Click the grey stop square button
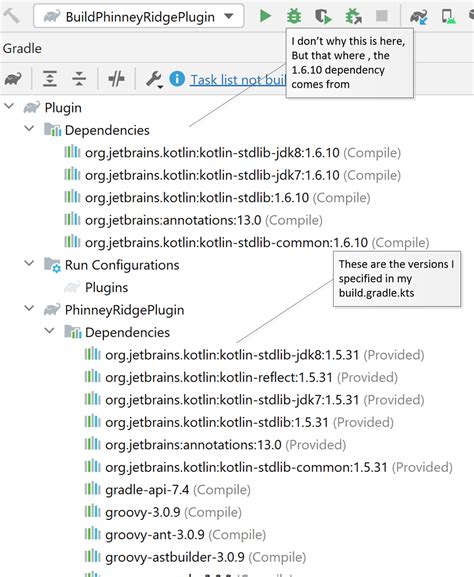This screenshot has width=474, height=577. [382, 16]
